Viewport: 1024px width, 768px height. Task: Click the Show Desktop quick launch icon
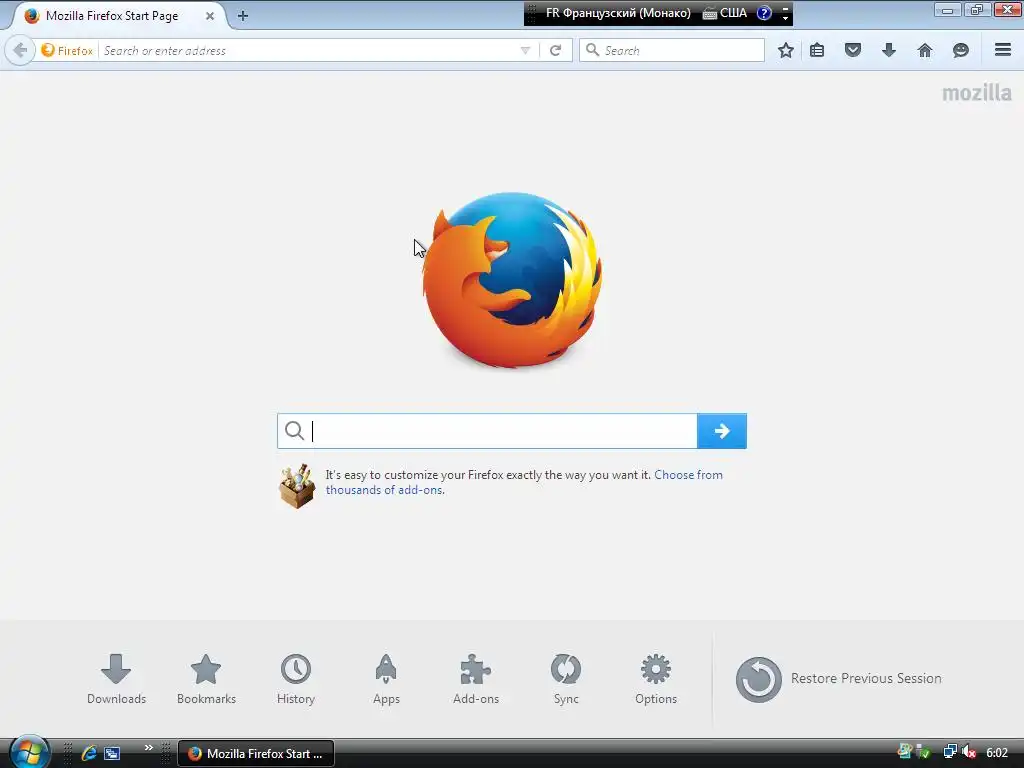point(112,753)
